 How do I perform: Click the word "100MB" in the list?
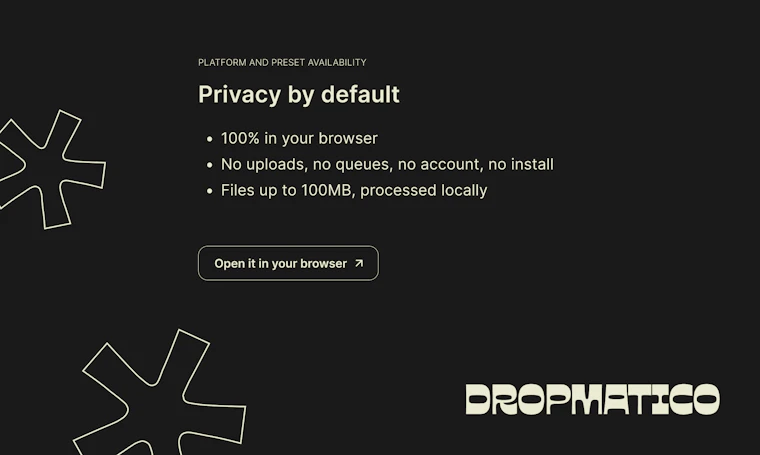coord(328,190)
